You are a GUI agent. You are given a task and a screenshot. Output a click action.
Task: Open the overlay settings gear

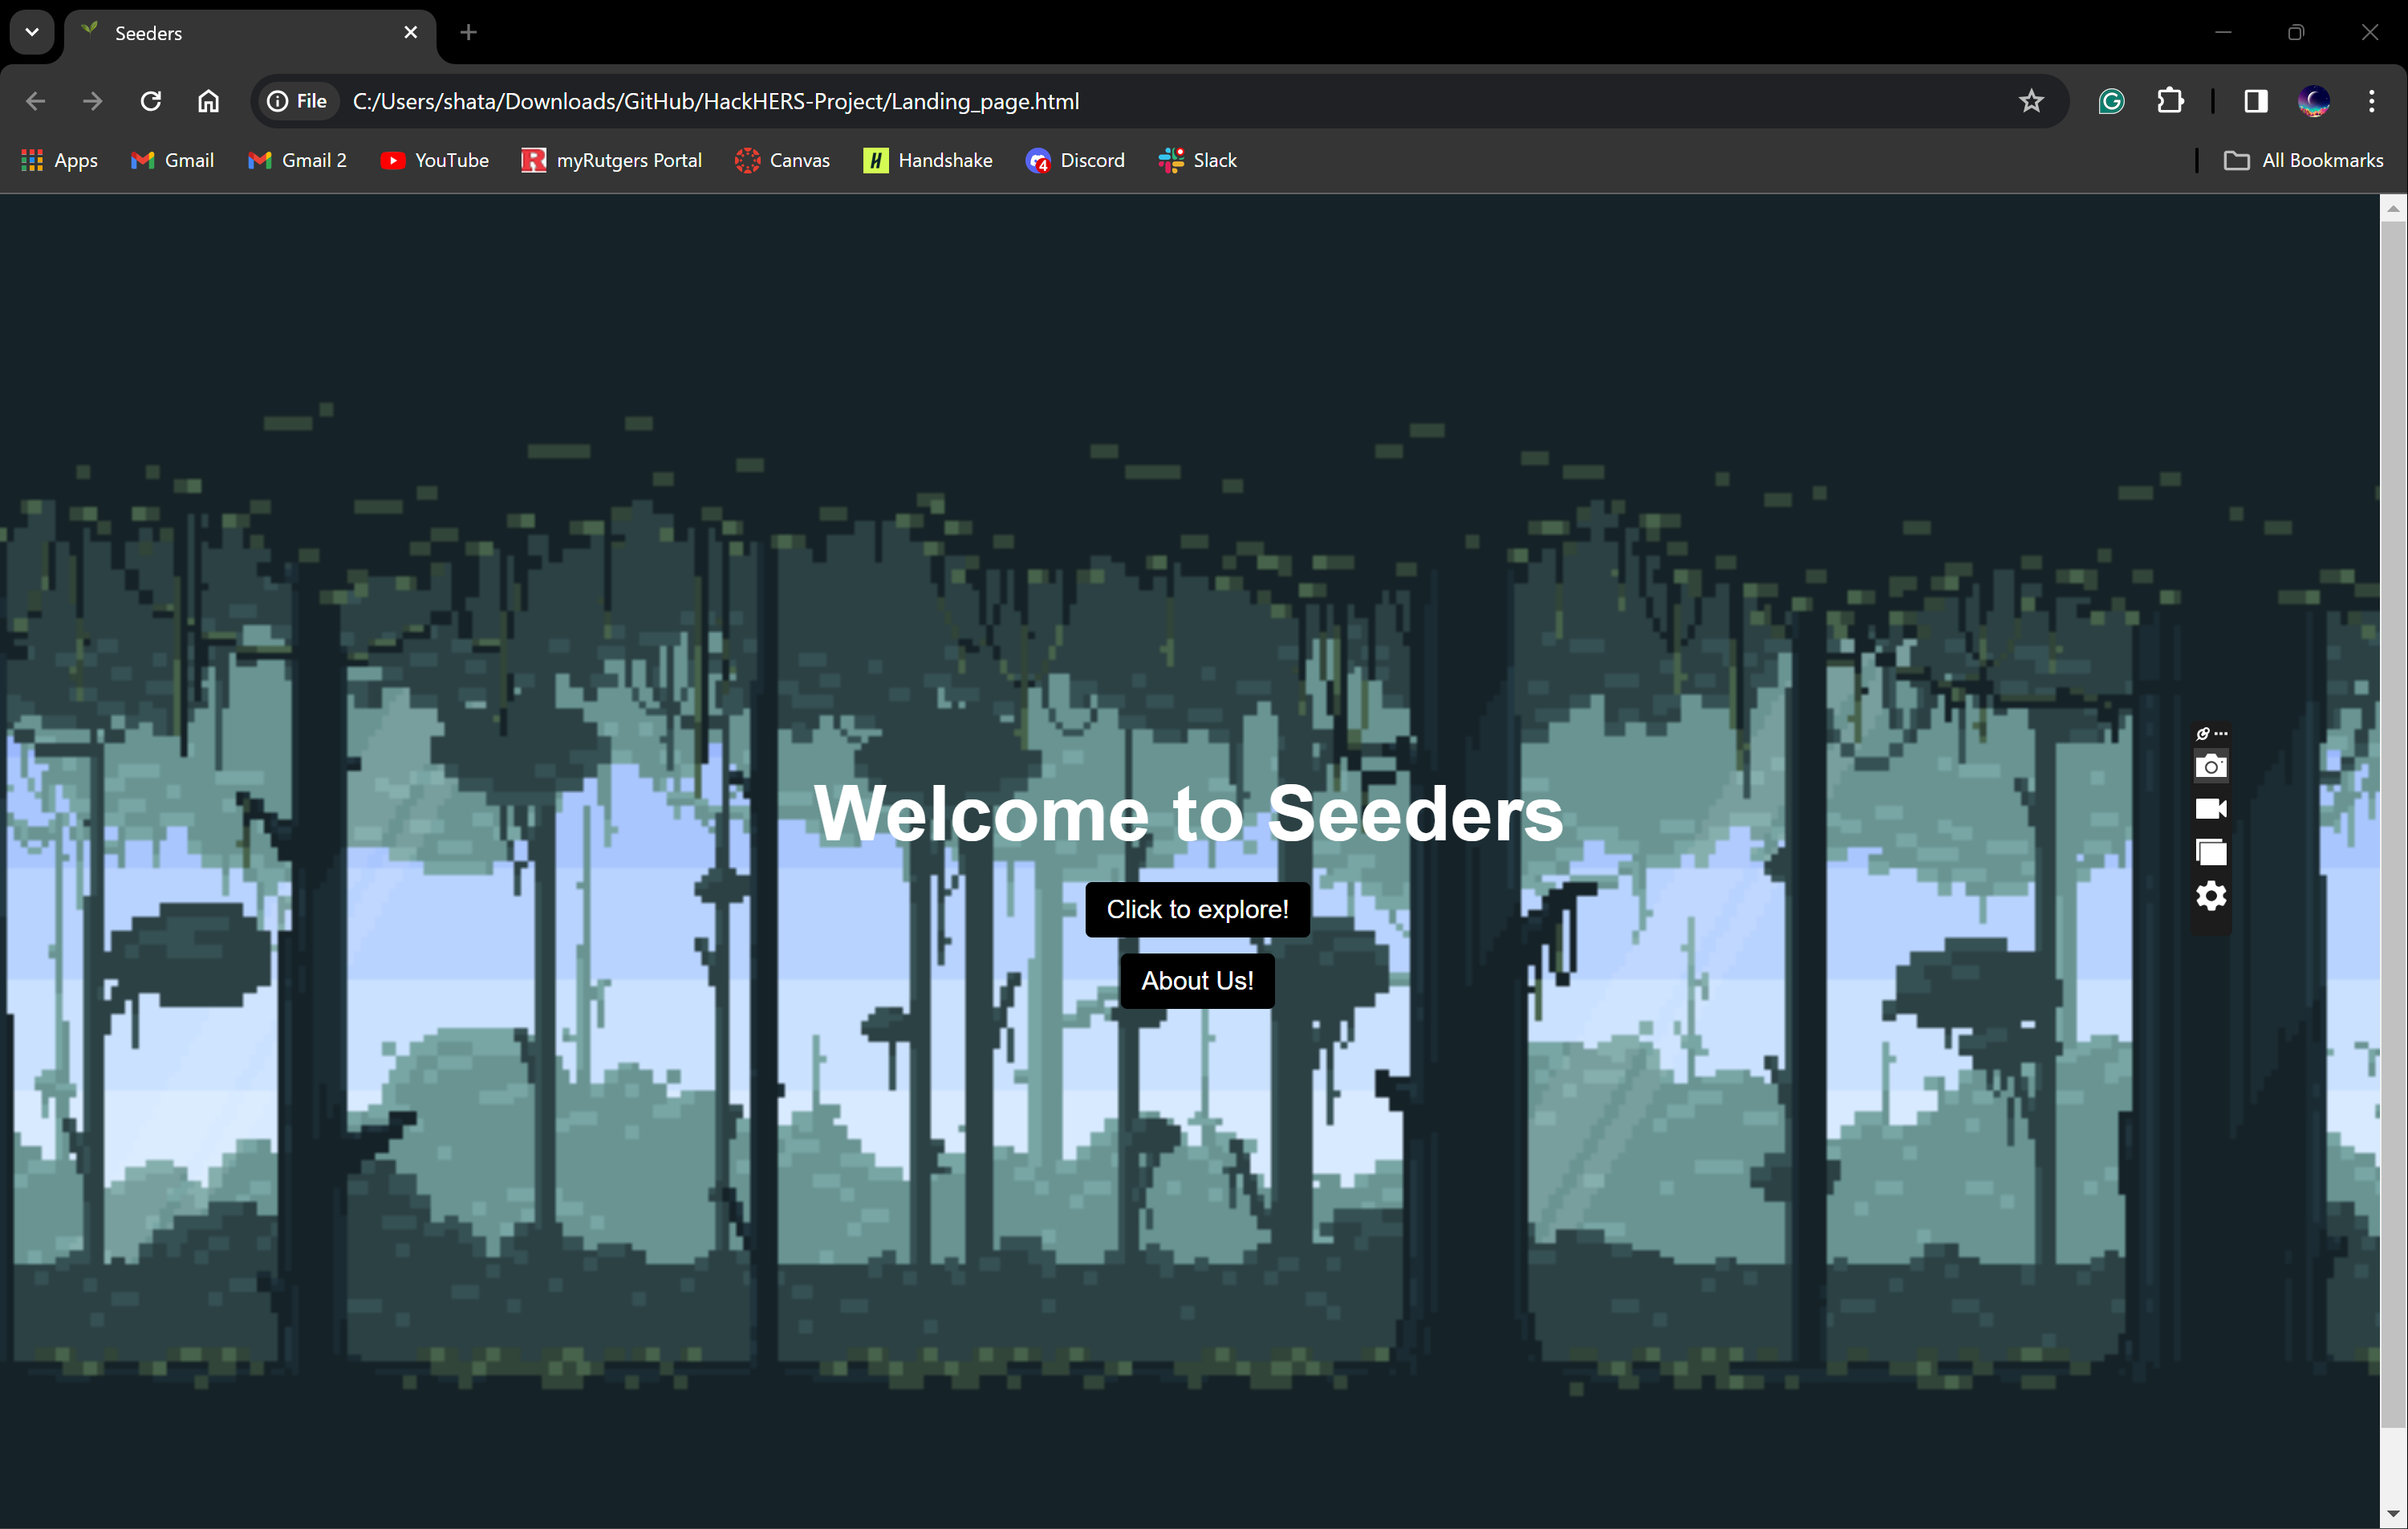coord(2211,896)
